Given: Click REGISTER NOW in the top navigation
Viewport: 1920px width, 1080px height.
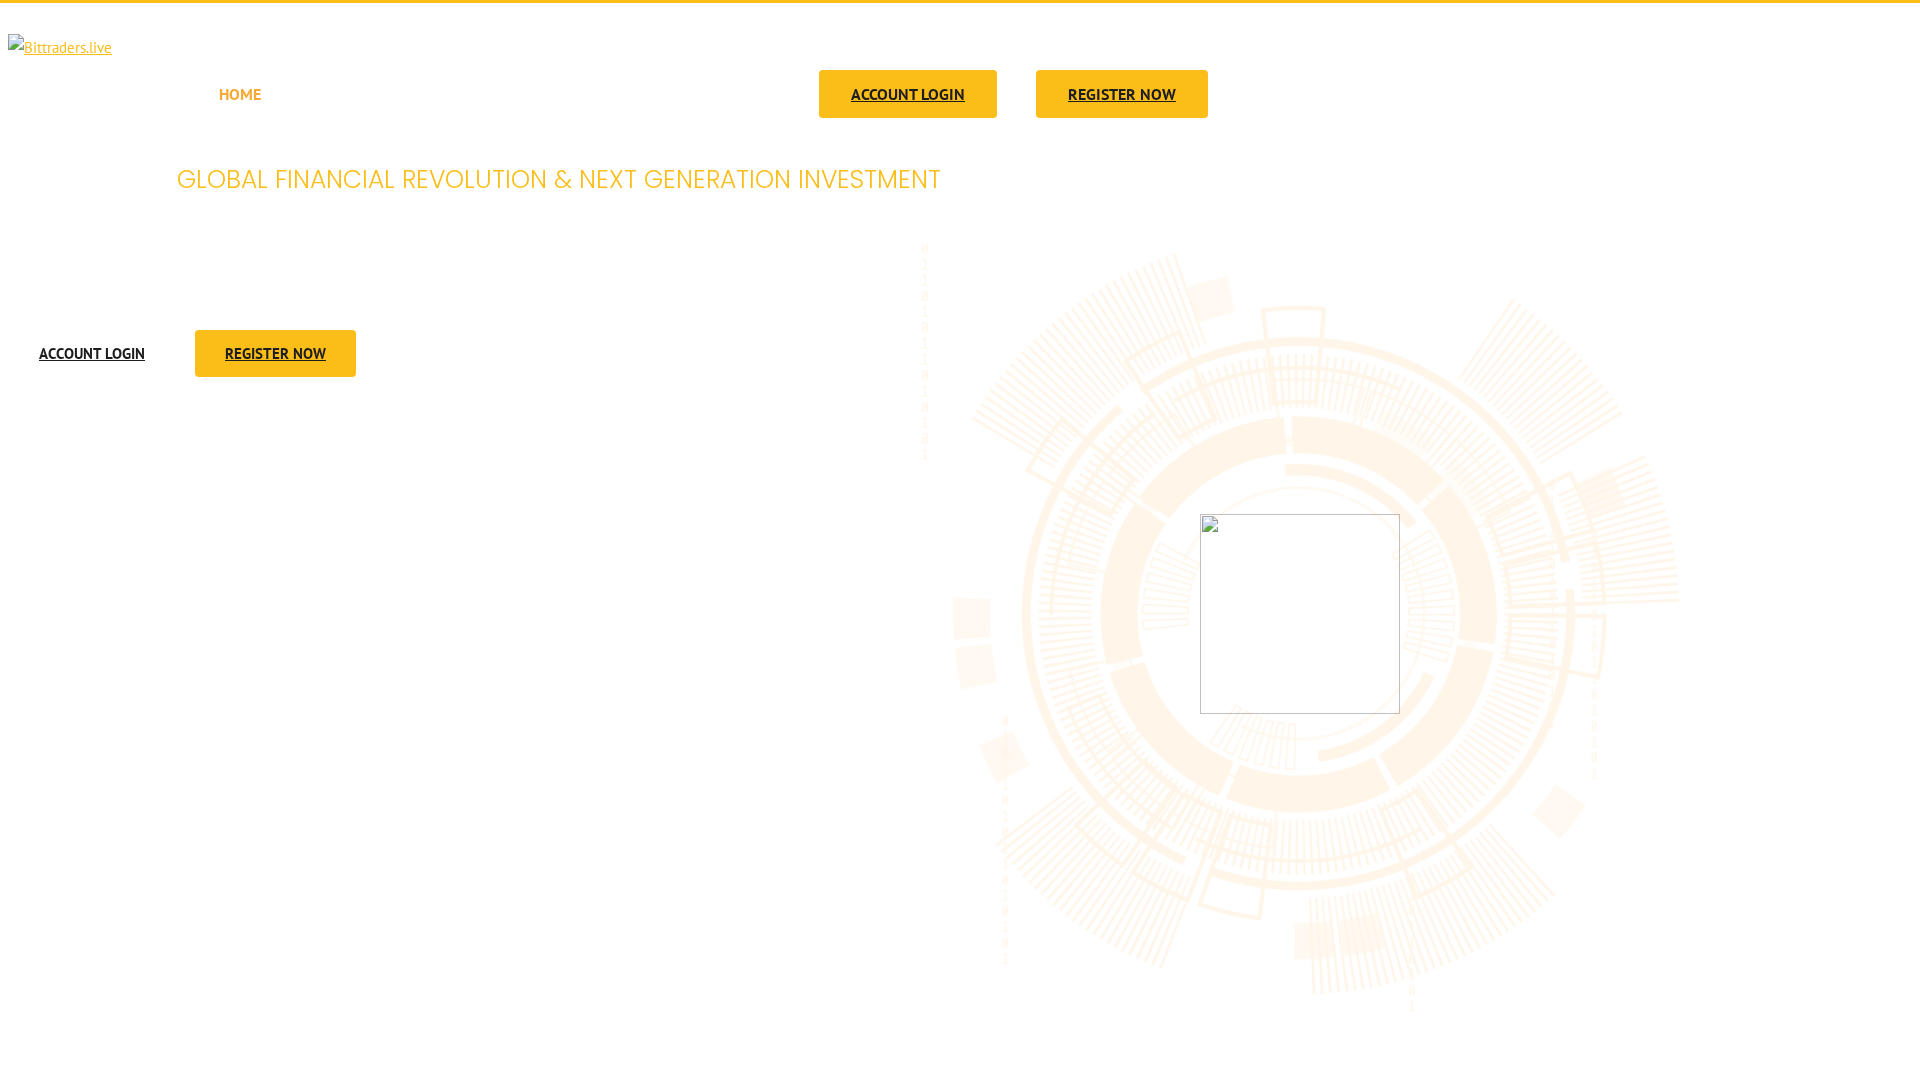Looking at the screenshot, I should click(1122, 94).
